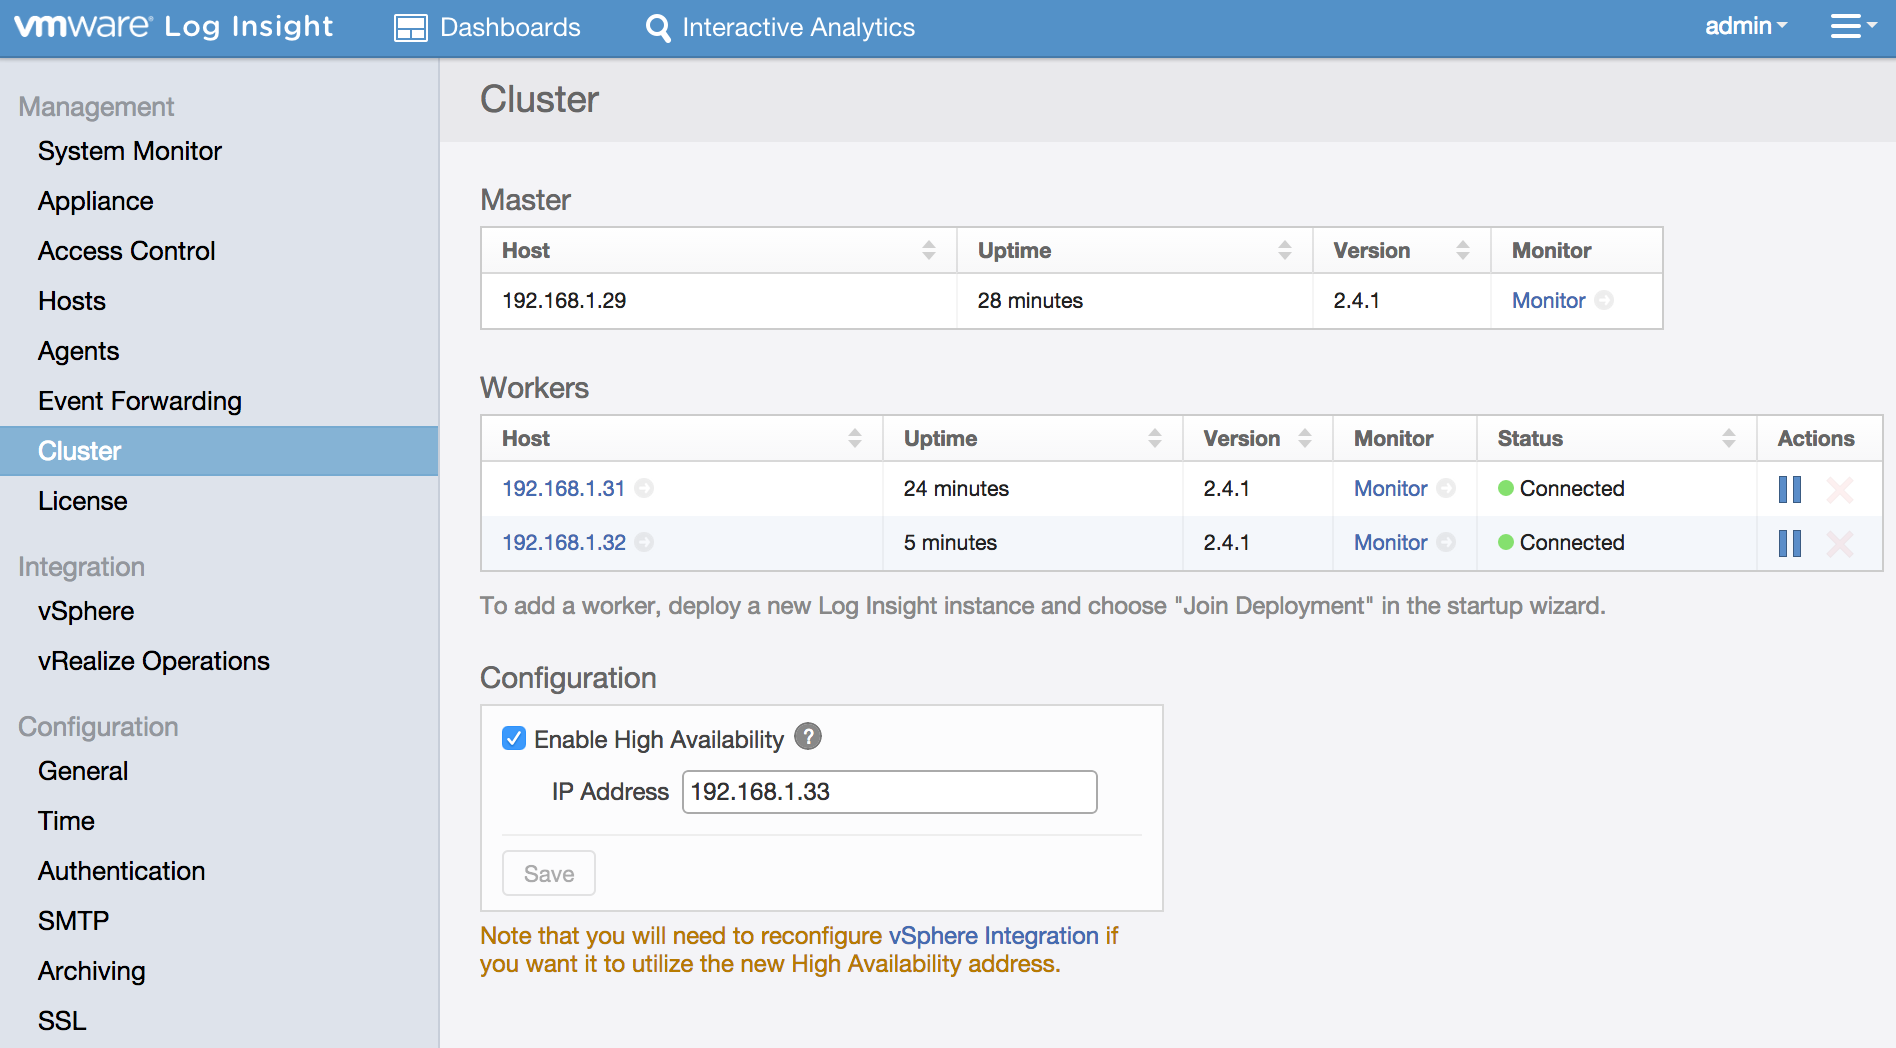1896x1048 pixels.
Task: Open Monitor link for master node
Action: click(1548, 301)
